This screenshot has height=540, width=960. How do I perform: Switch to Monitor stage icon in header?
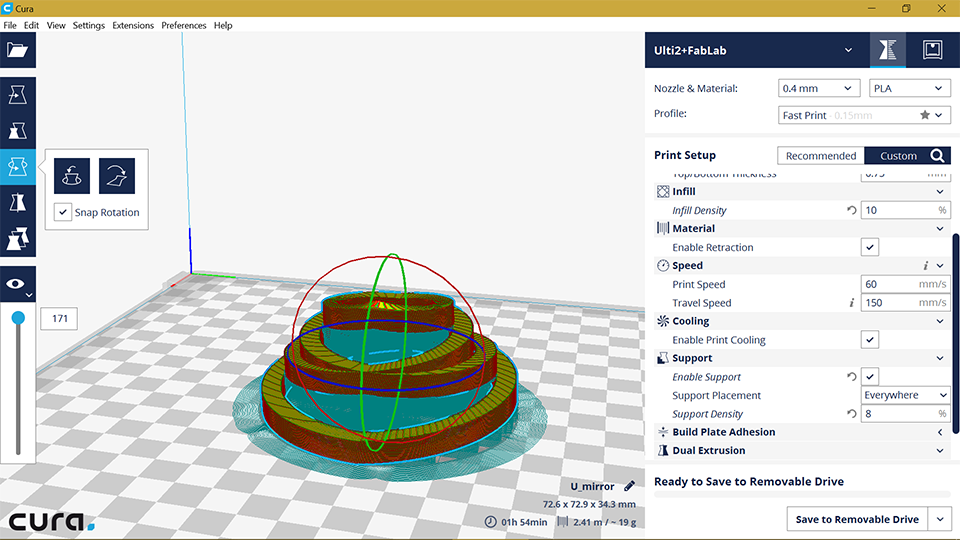(932, 50)
